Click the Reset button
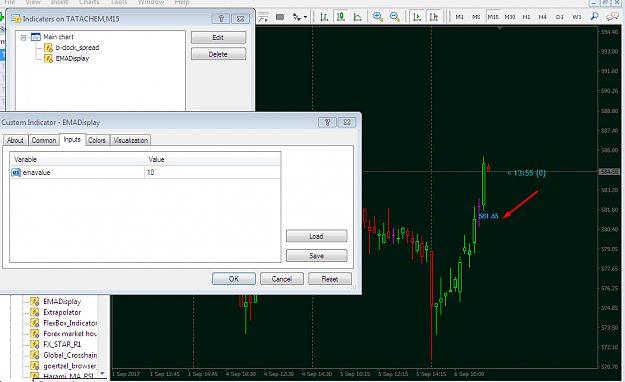Viewport: 625px width, 382px height. (x=330, y=279)
